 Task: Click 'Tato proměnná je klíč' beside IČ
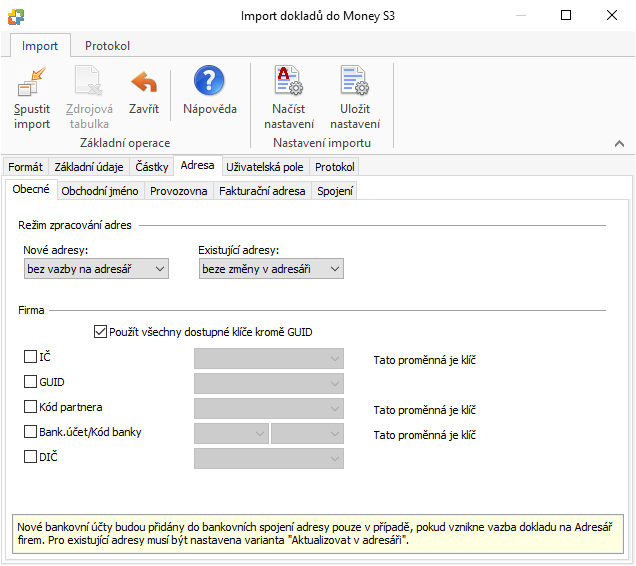pos(424,360)
